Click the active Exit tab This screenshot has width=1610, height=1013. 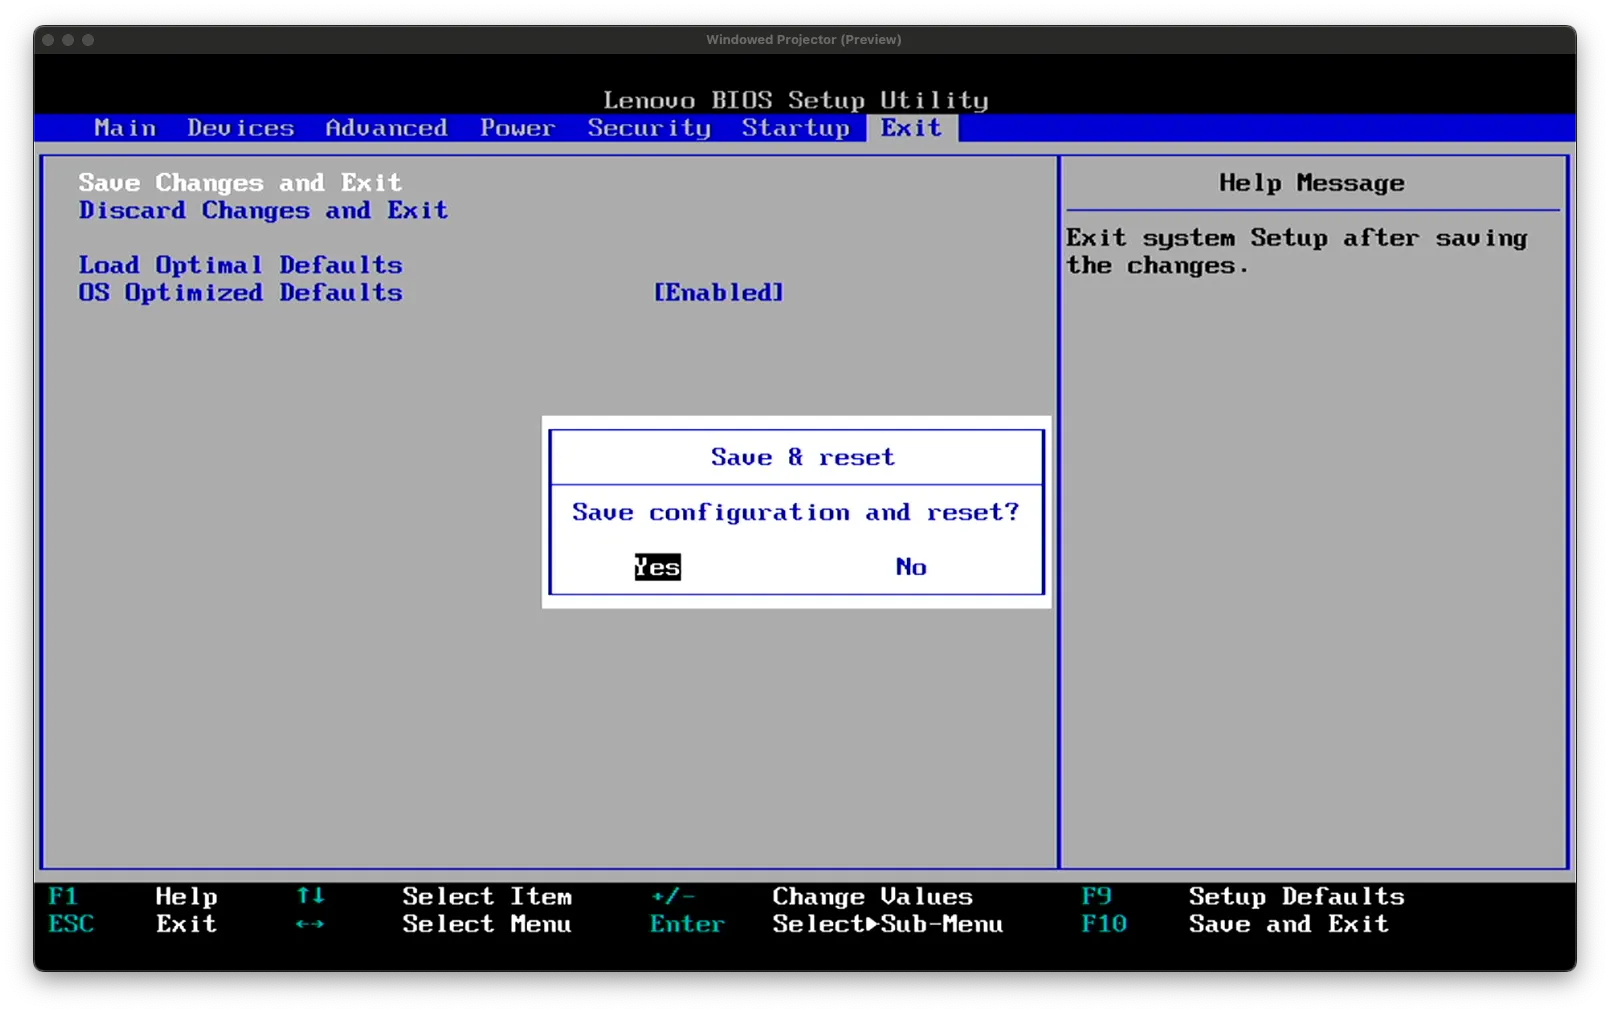click(911, 128)
